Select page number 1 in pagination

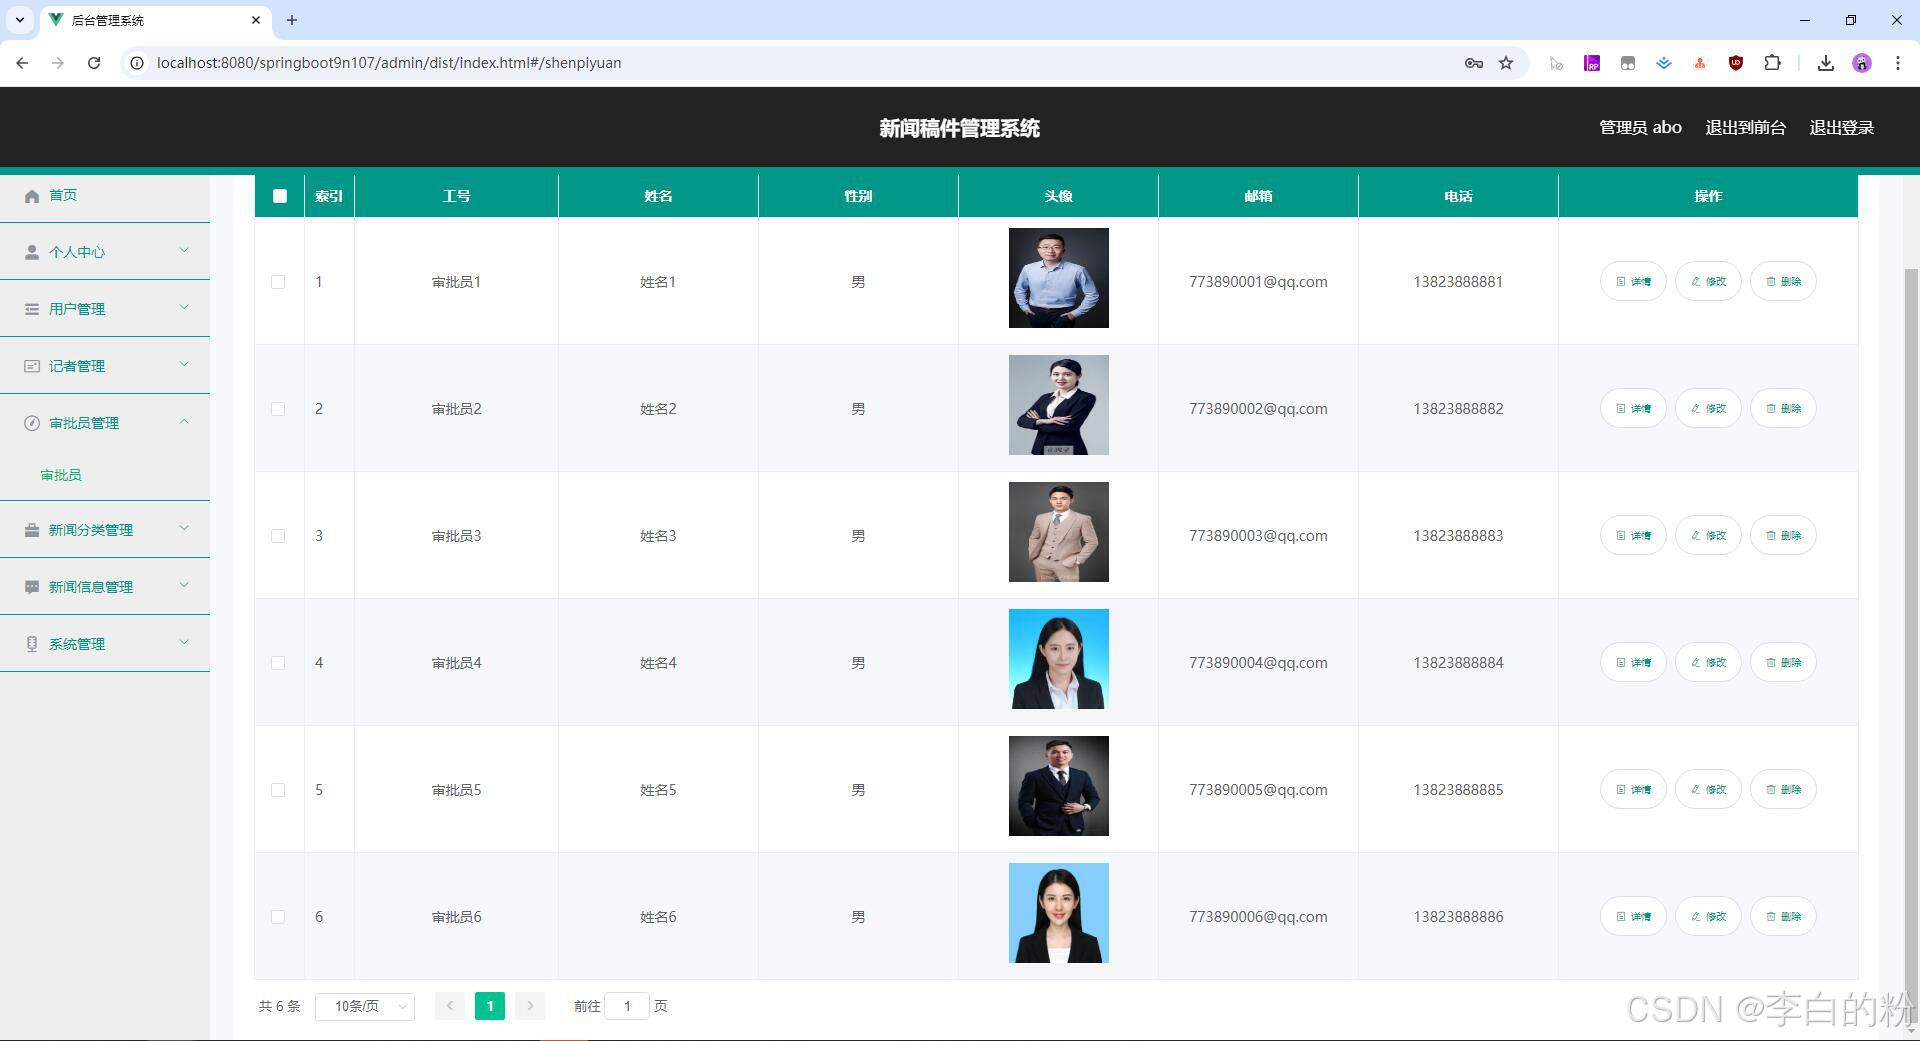490,1006
